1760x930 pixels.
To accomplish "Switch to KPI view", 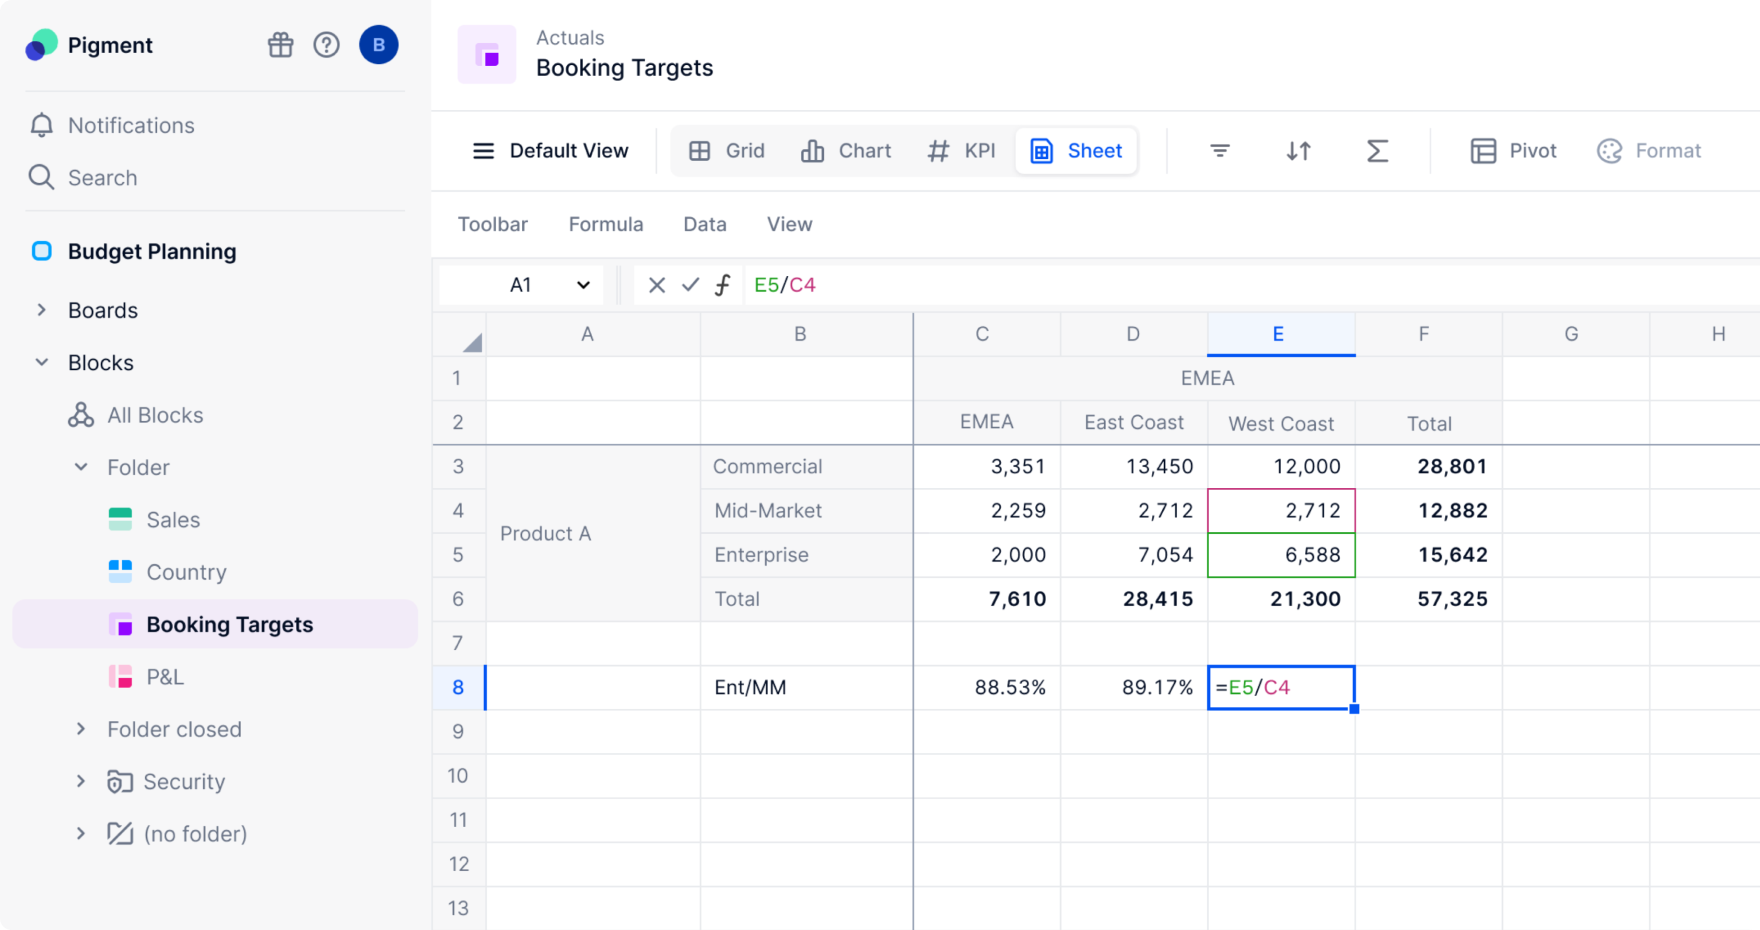I will tap(961, 151).
